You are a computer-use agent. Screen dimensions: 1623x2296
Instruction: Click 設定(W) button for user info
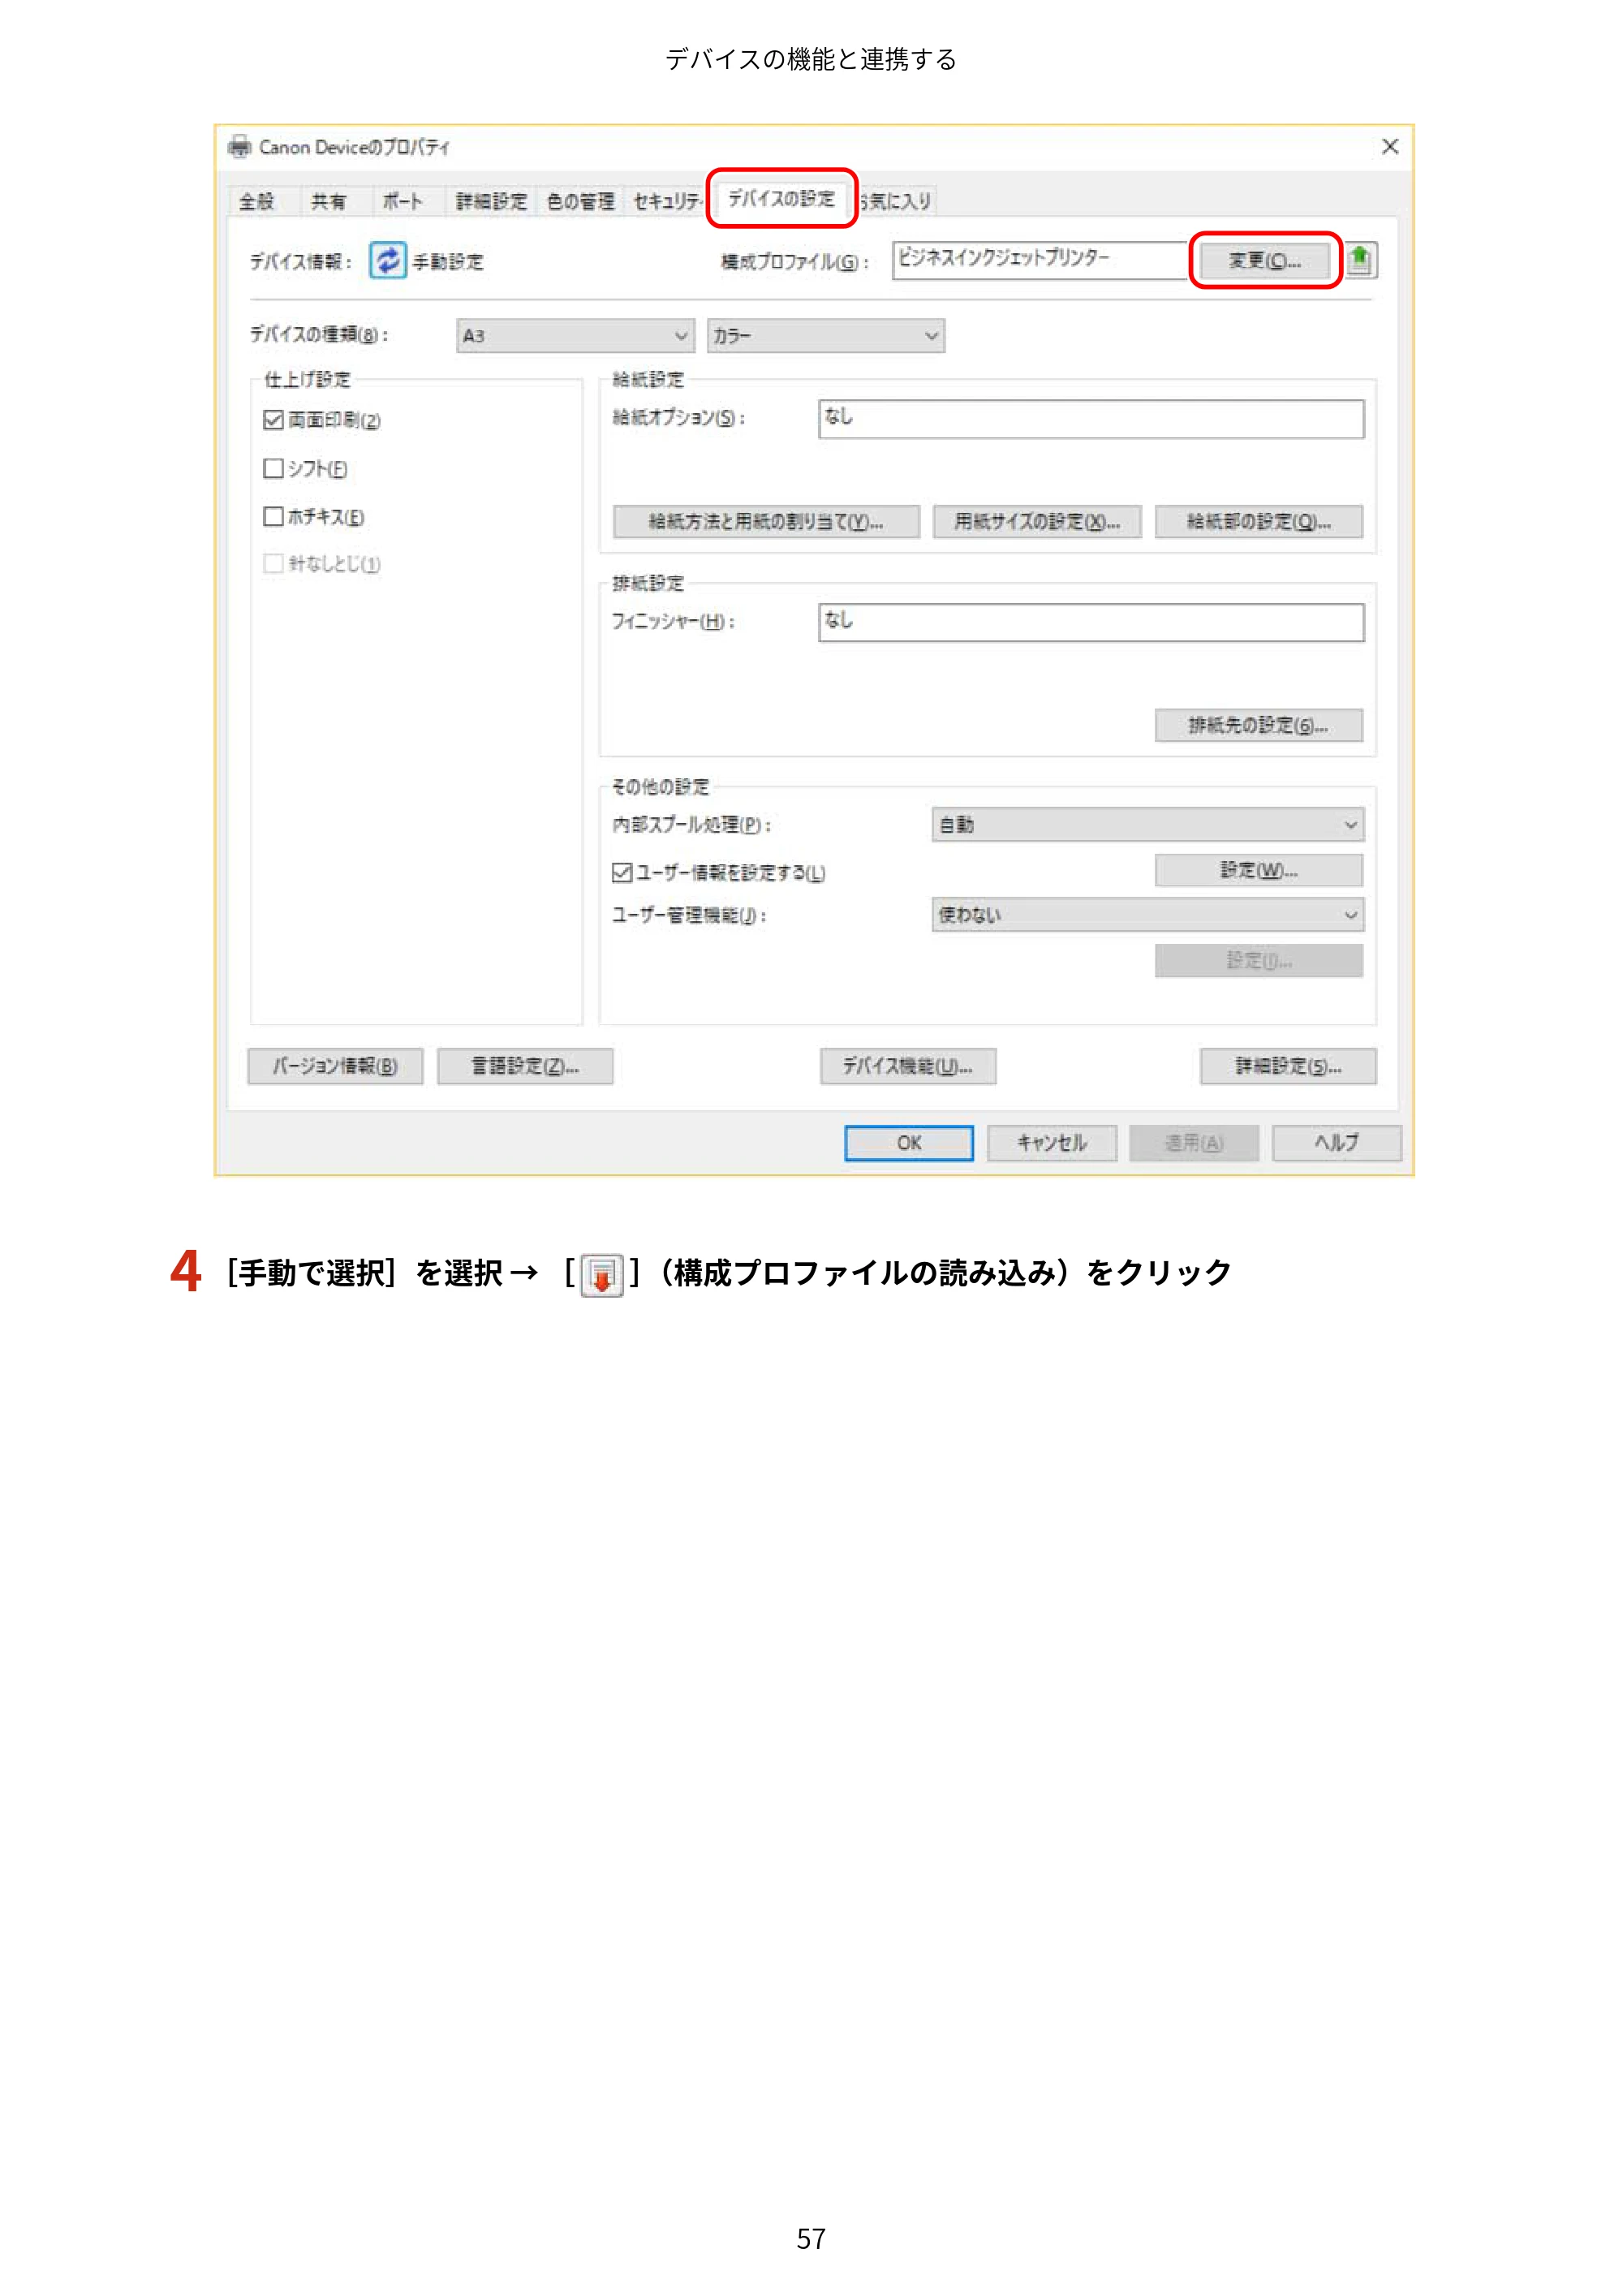click(x=1259, y=871)
